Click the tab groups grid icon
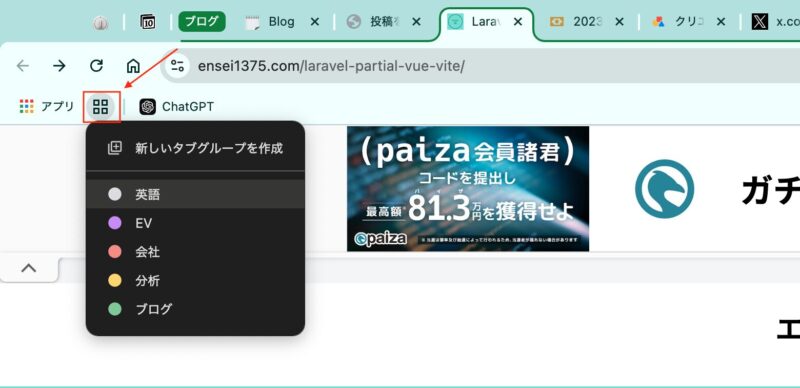The image size is (800, 388). (x=101, y=107)
